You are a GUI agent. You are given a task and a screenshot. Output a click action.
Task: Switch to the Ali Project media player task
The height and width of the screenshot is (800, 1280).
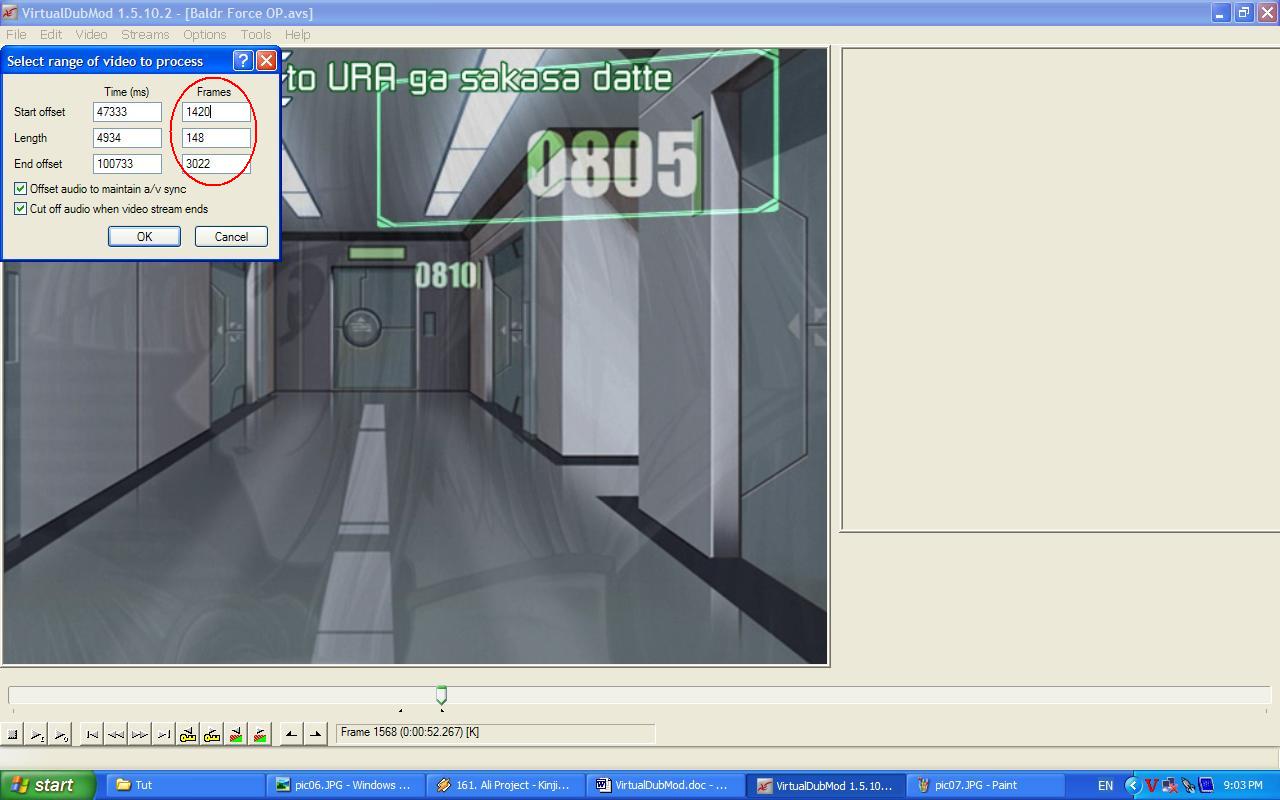click(x=504, y=785)
